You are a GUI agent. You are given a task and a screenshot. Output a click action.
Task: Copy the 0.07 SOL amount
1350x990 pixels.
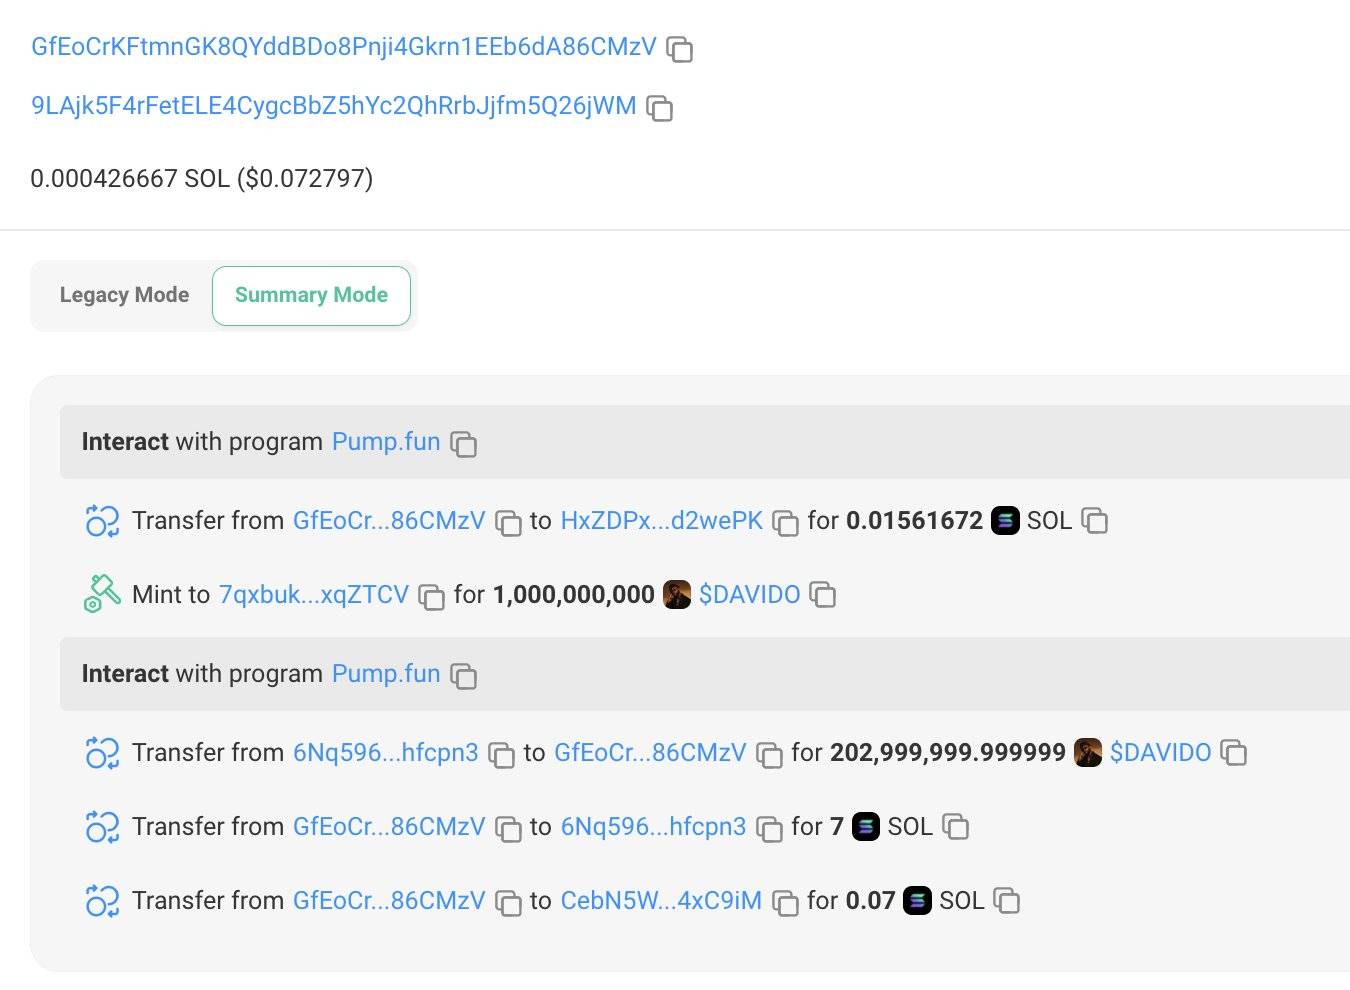[x=1007, y=901]
